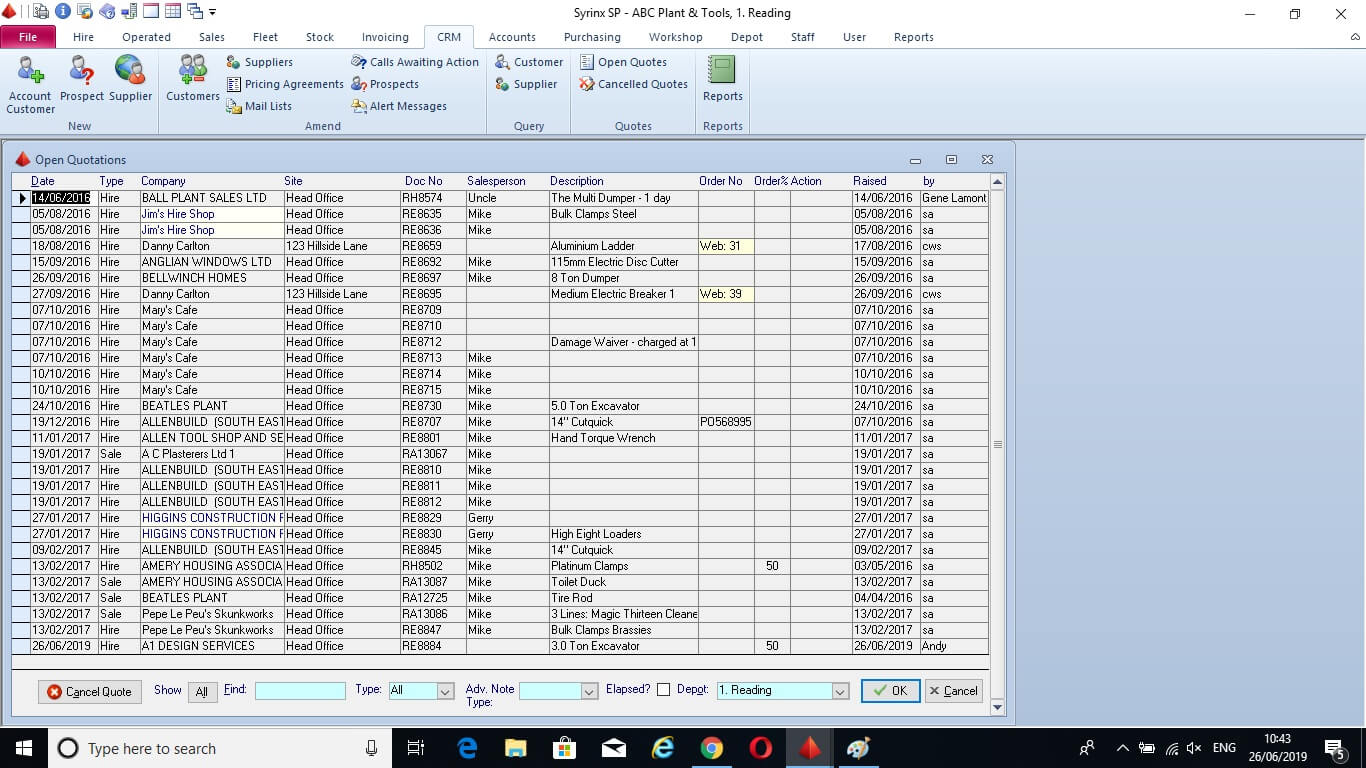Click the OK button
1366x768 pixels.
[x=890, y=691]
